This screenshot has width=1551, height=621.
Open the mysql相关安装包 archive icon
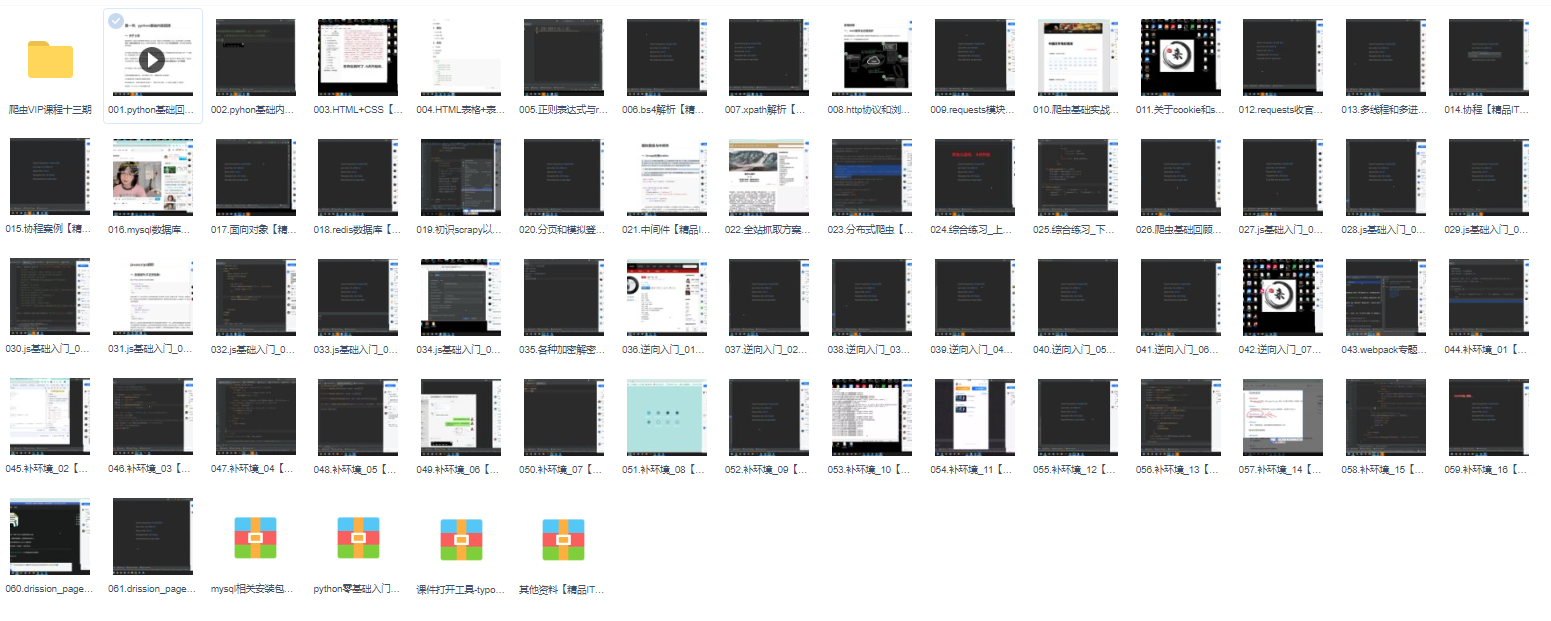255,538
